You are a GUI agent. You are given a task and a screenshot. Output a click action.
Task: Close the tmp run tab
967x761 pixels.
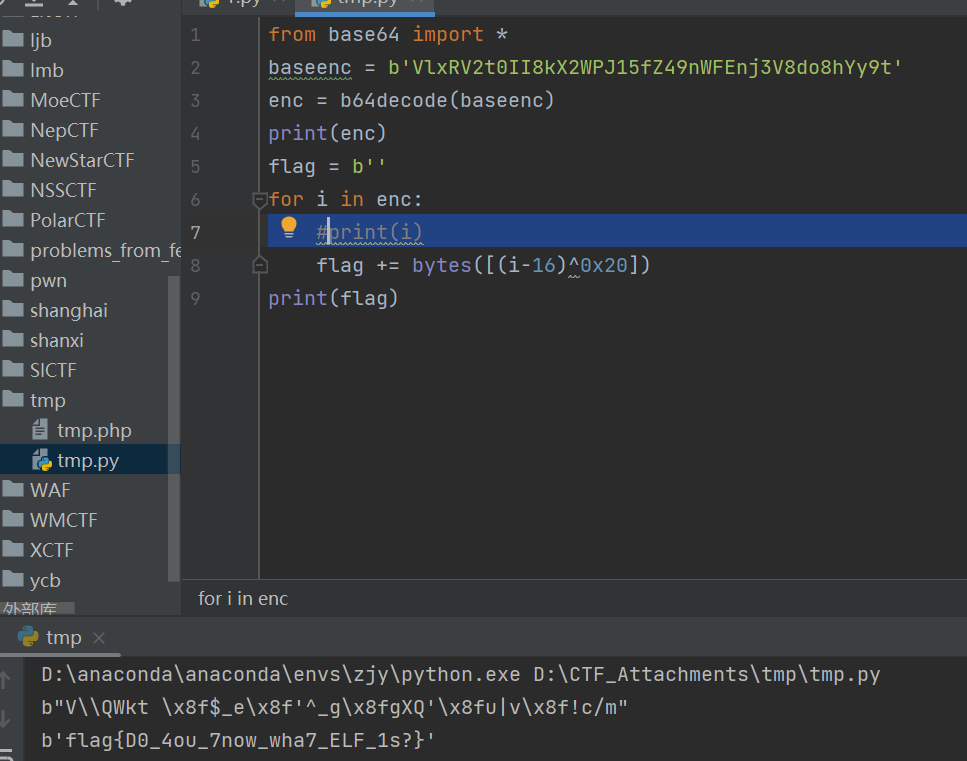click(99, 638)
